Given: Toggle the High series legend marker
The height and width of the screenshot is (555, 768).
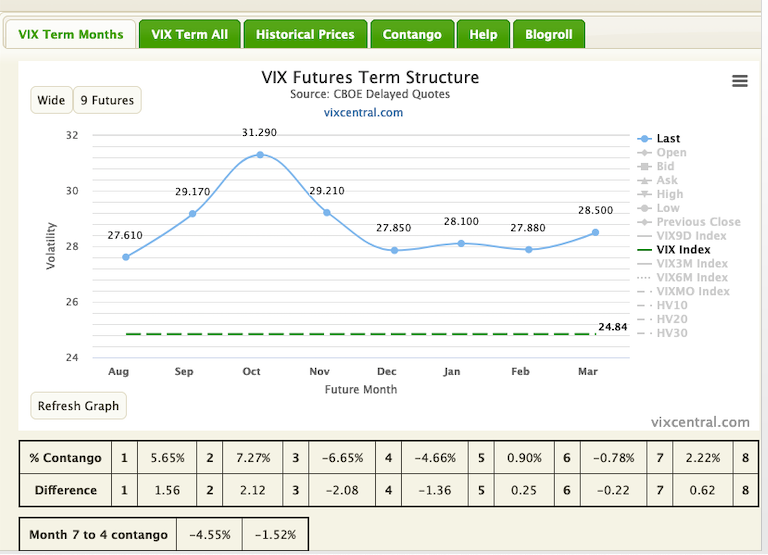Looking at the screenshot, I should (x=645, y=194).
